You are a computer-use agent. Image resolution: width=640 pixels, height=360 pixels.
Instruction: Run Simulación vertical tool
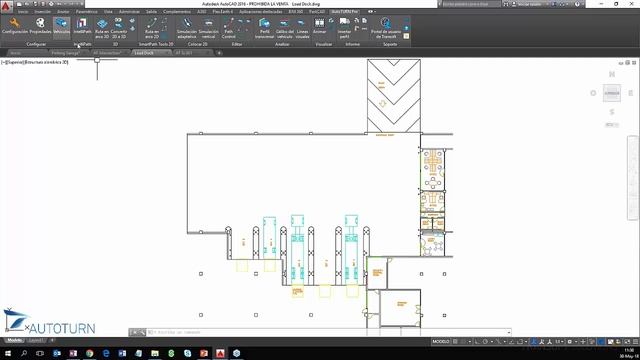point(209,28)
